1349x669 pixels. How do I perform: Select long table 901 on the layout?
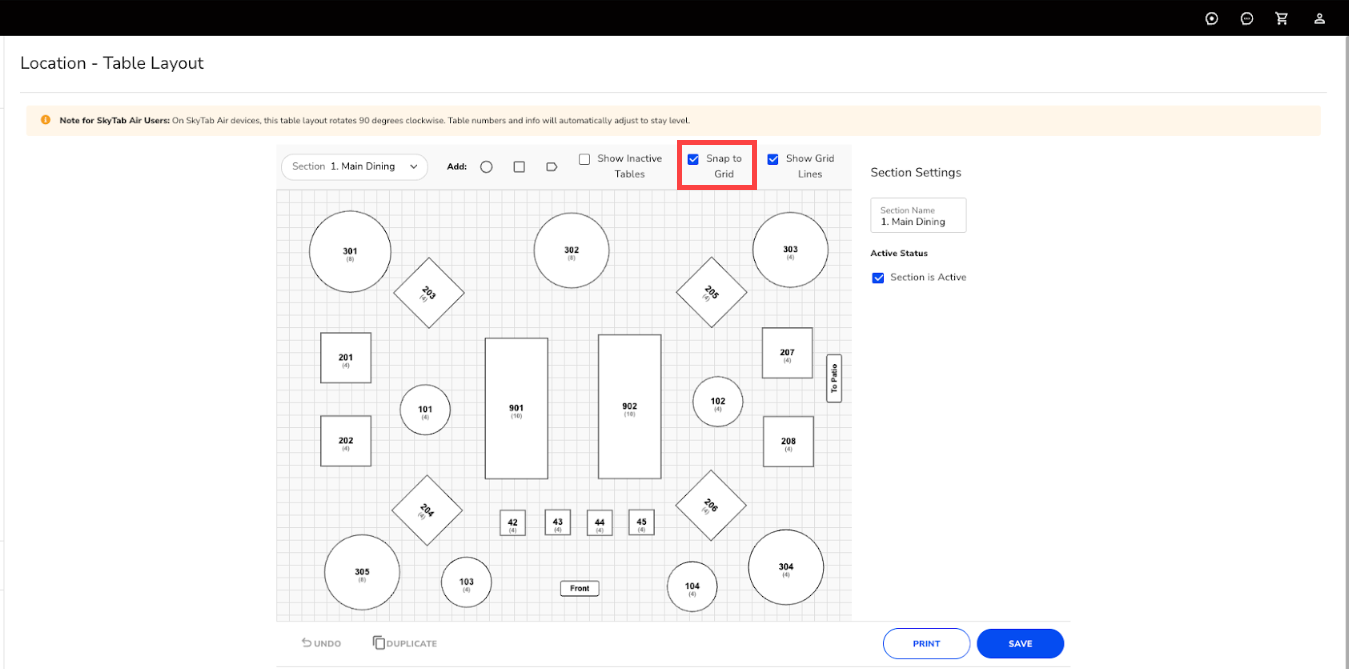pos(516,408)
